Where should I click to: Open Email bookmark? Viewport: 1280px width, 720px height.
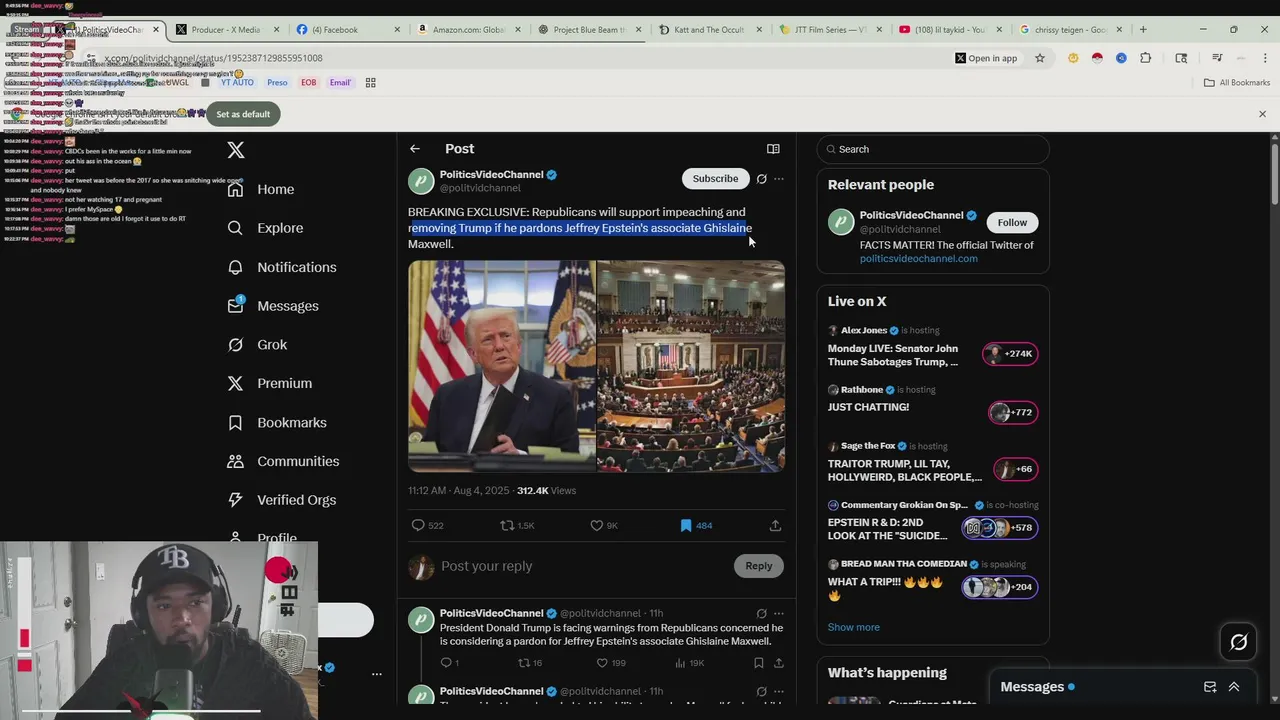click(340, 82)
